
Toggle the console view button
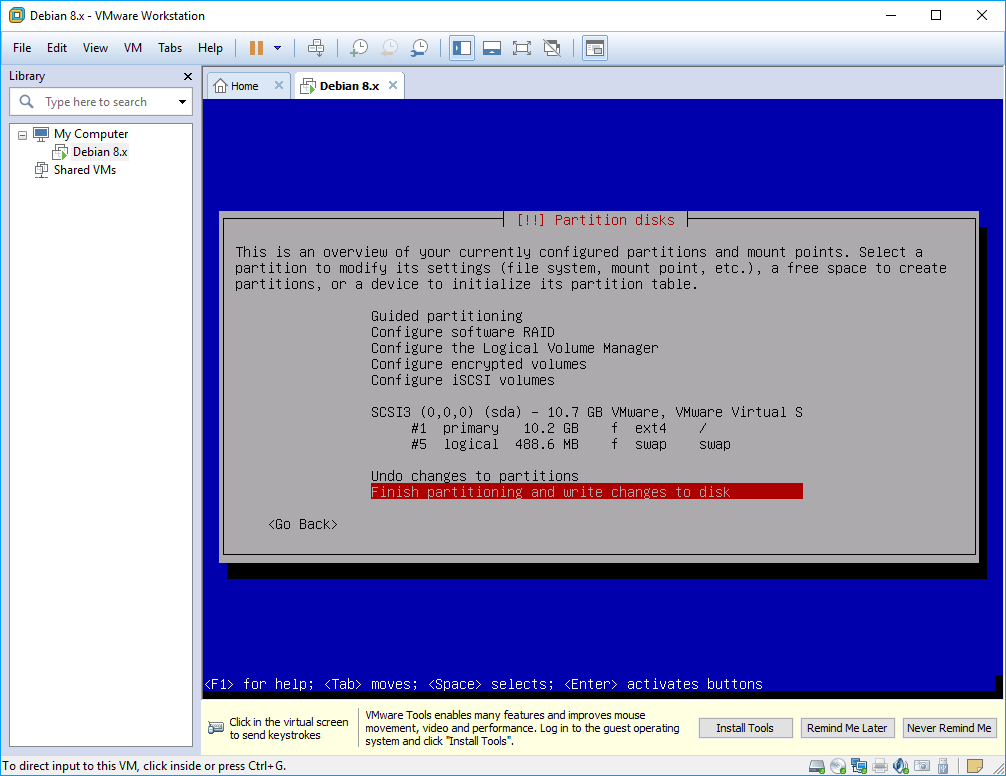click(595, 48)
